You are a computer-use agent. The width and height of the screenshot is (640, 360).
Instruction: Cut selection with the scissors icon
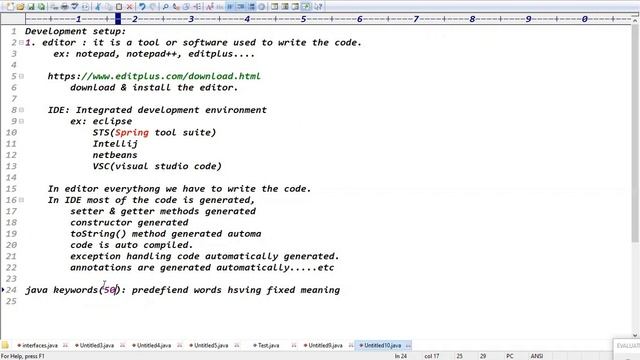98,7
